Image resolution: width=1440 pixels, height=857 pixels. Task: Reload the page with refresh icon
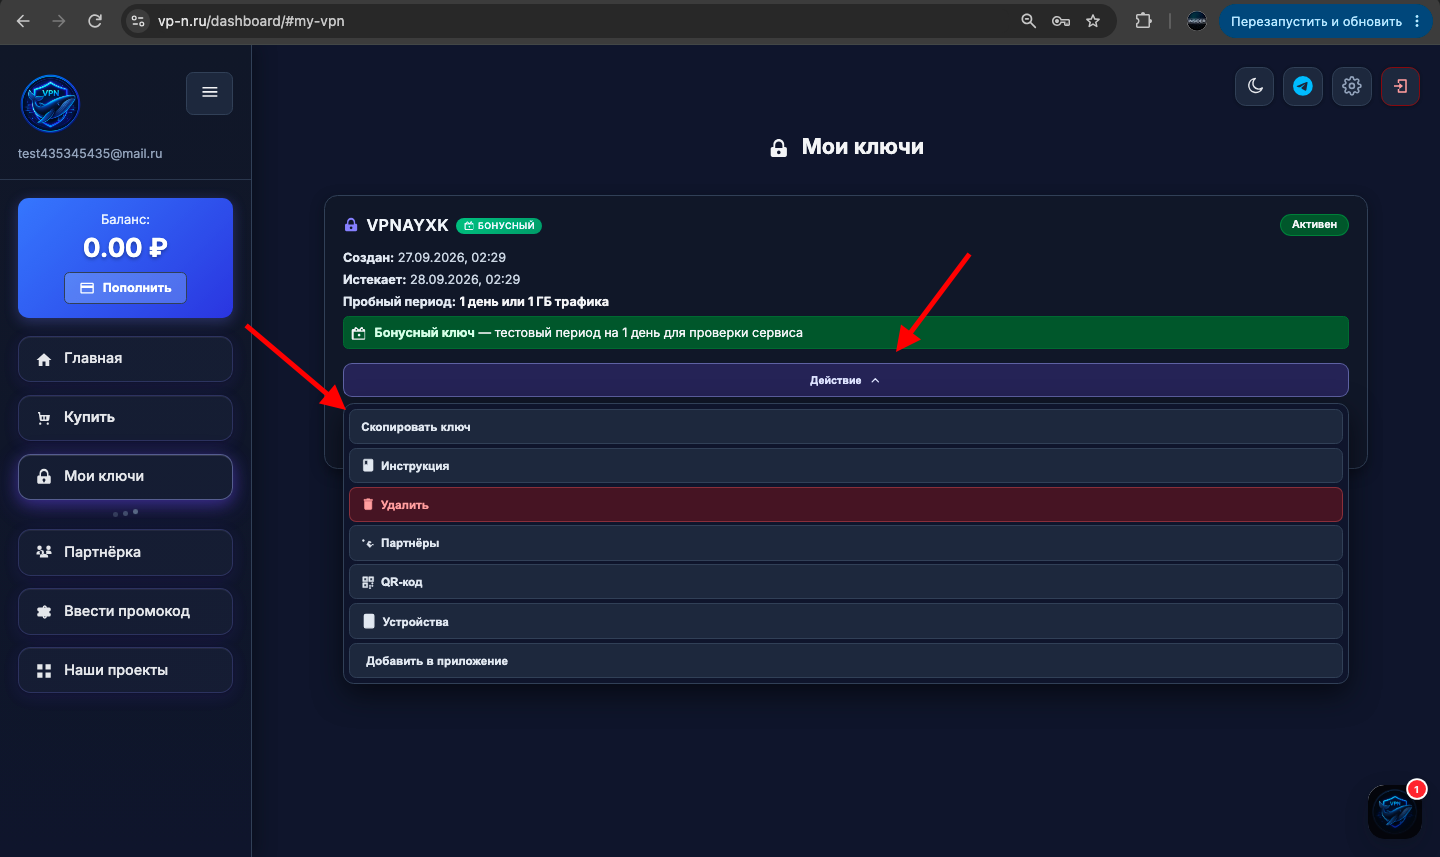(x=95, y=21)
